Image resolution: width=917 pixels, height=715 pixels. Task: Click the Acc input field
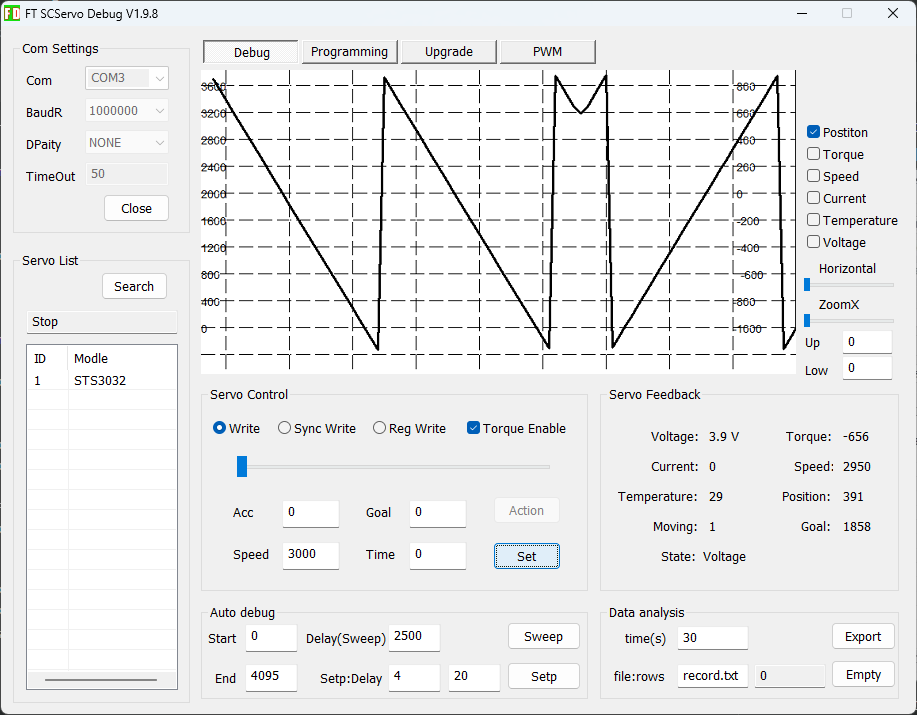pos(311,513)
